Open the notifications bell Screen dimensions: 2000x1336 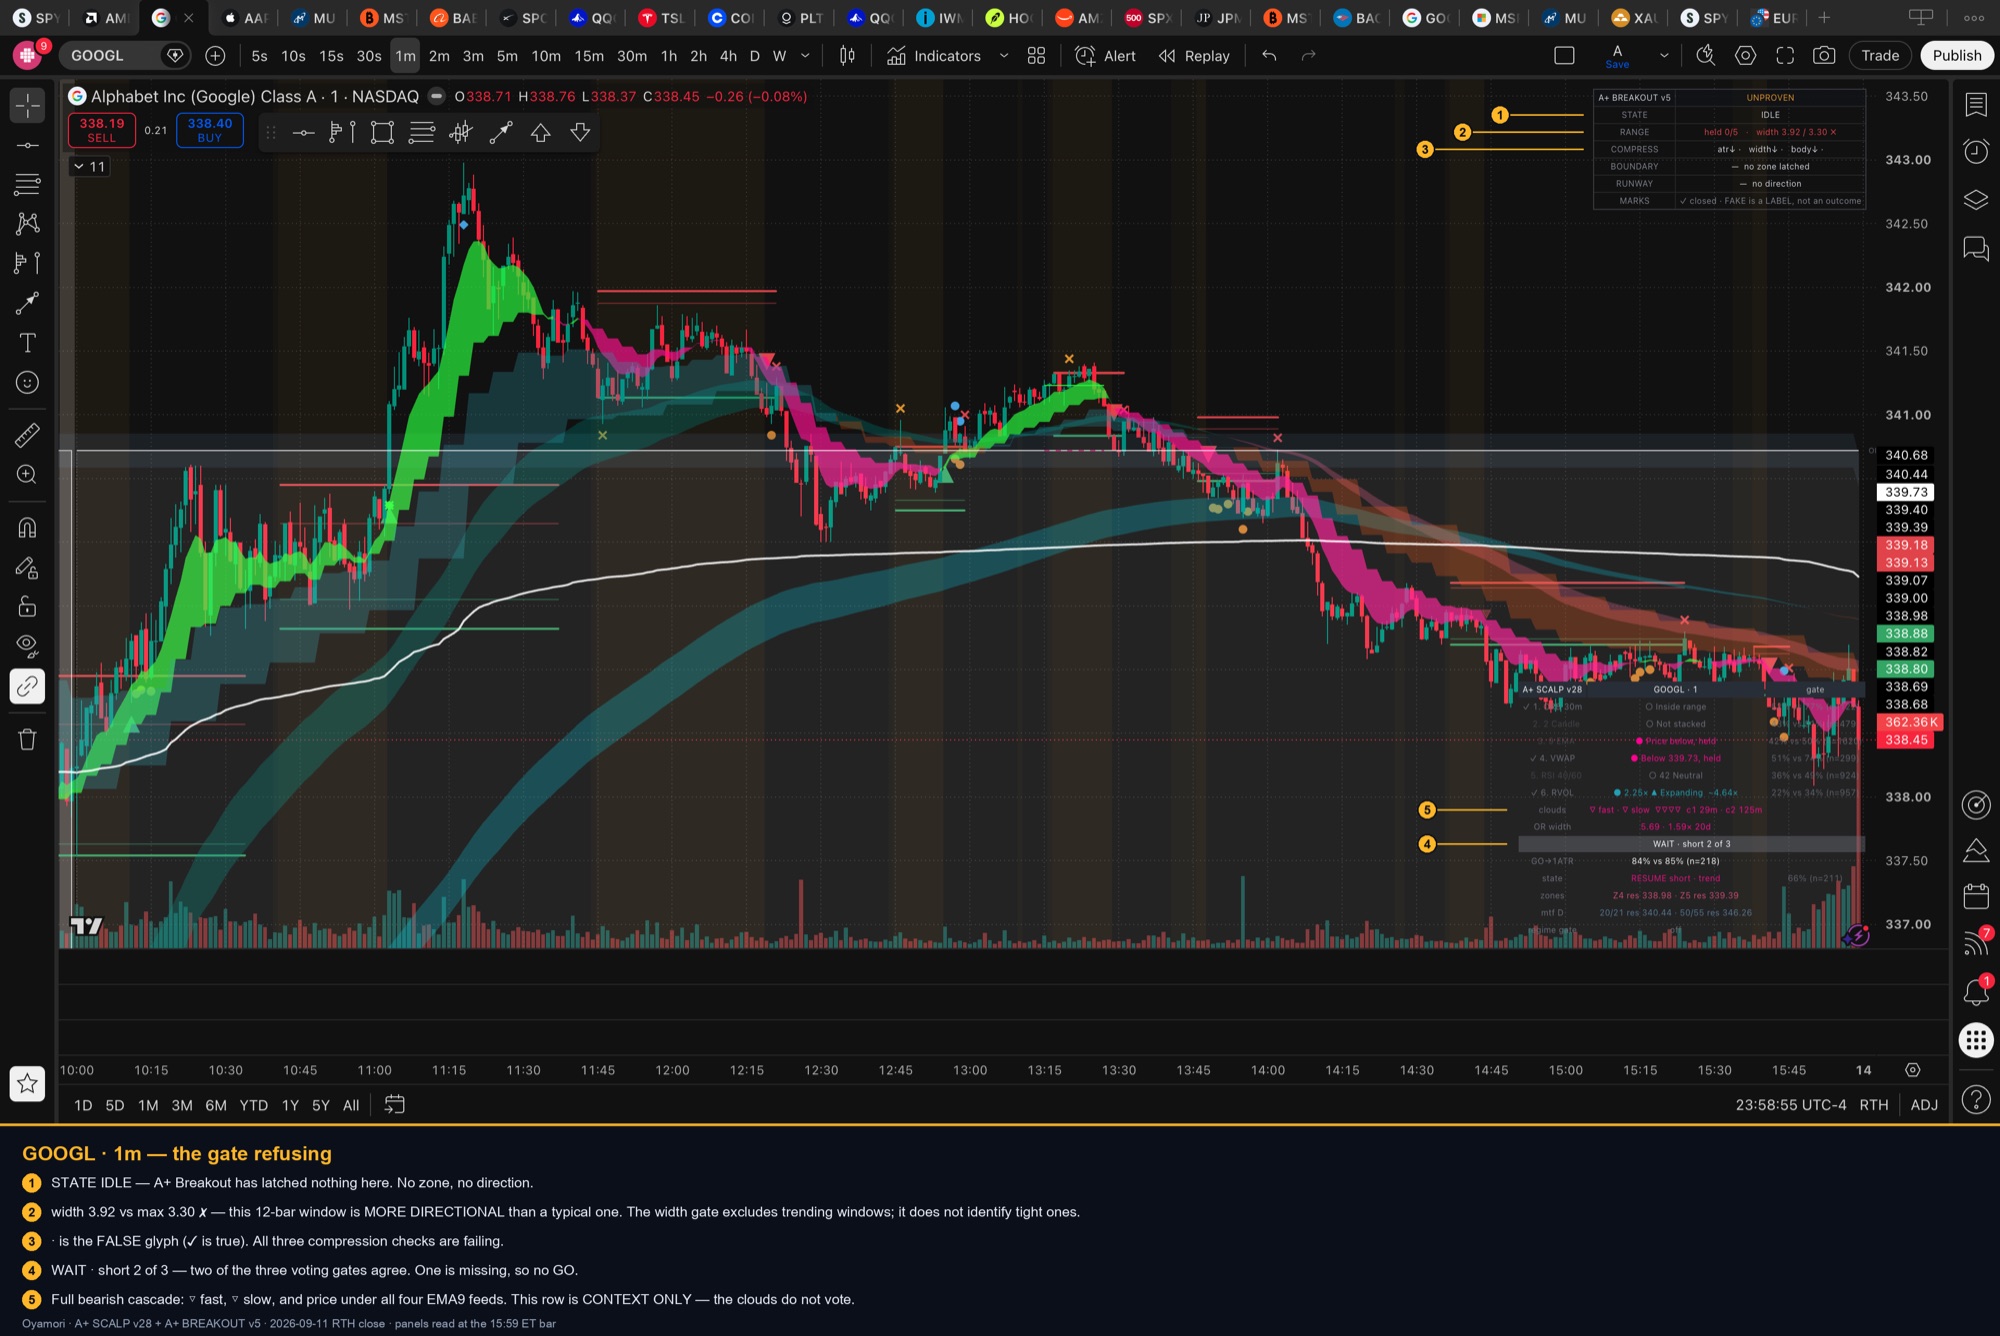[x=1976, y=991]
